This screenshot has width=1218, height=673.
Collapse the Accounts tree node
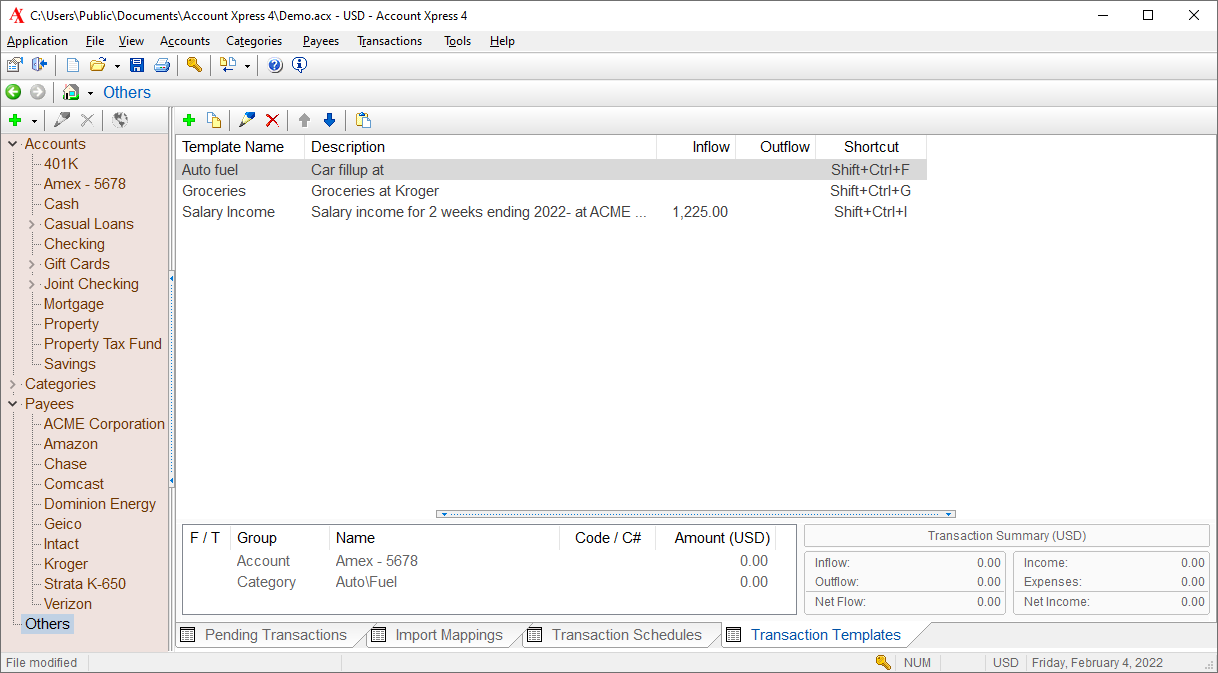[x=13, y=144]
